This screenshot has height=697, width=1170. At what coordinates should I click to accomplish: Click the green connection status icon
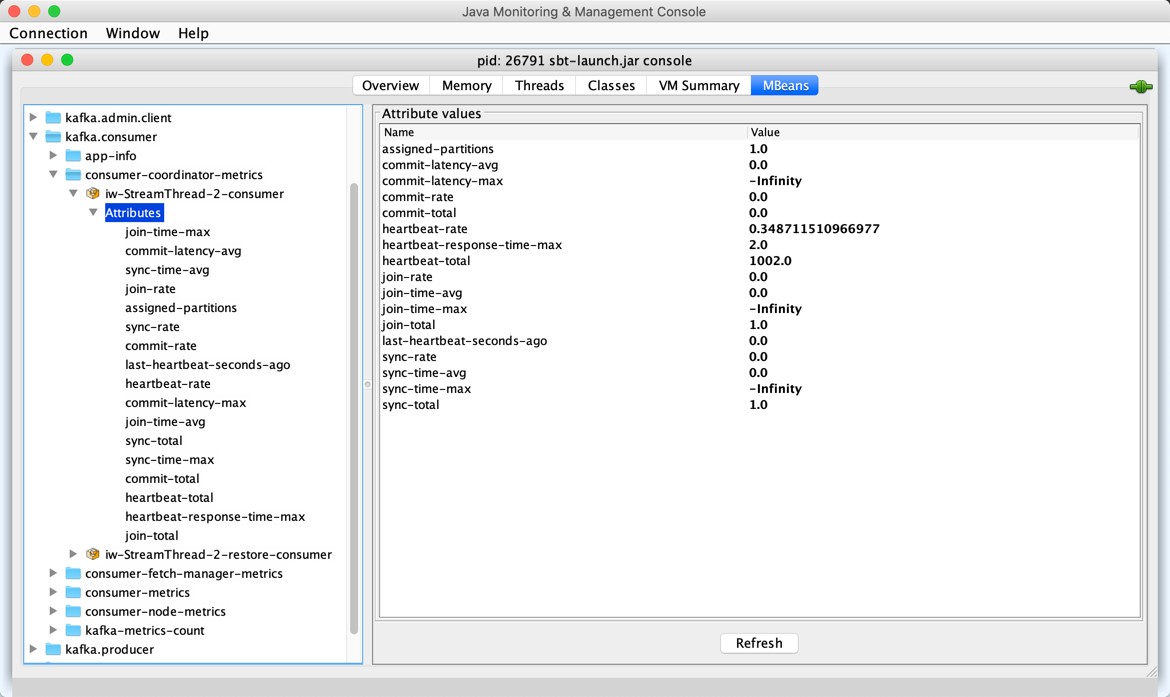(x=1140, y=87)
